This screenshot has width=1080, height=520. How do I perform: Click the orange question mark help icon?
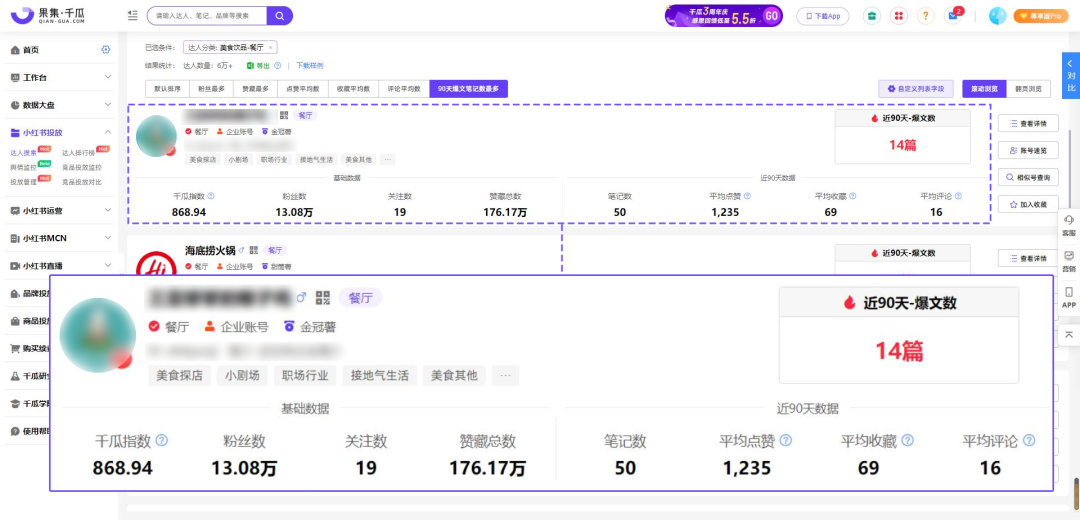click(925, 16)
